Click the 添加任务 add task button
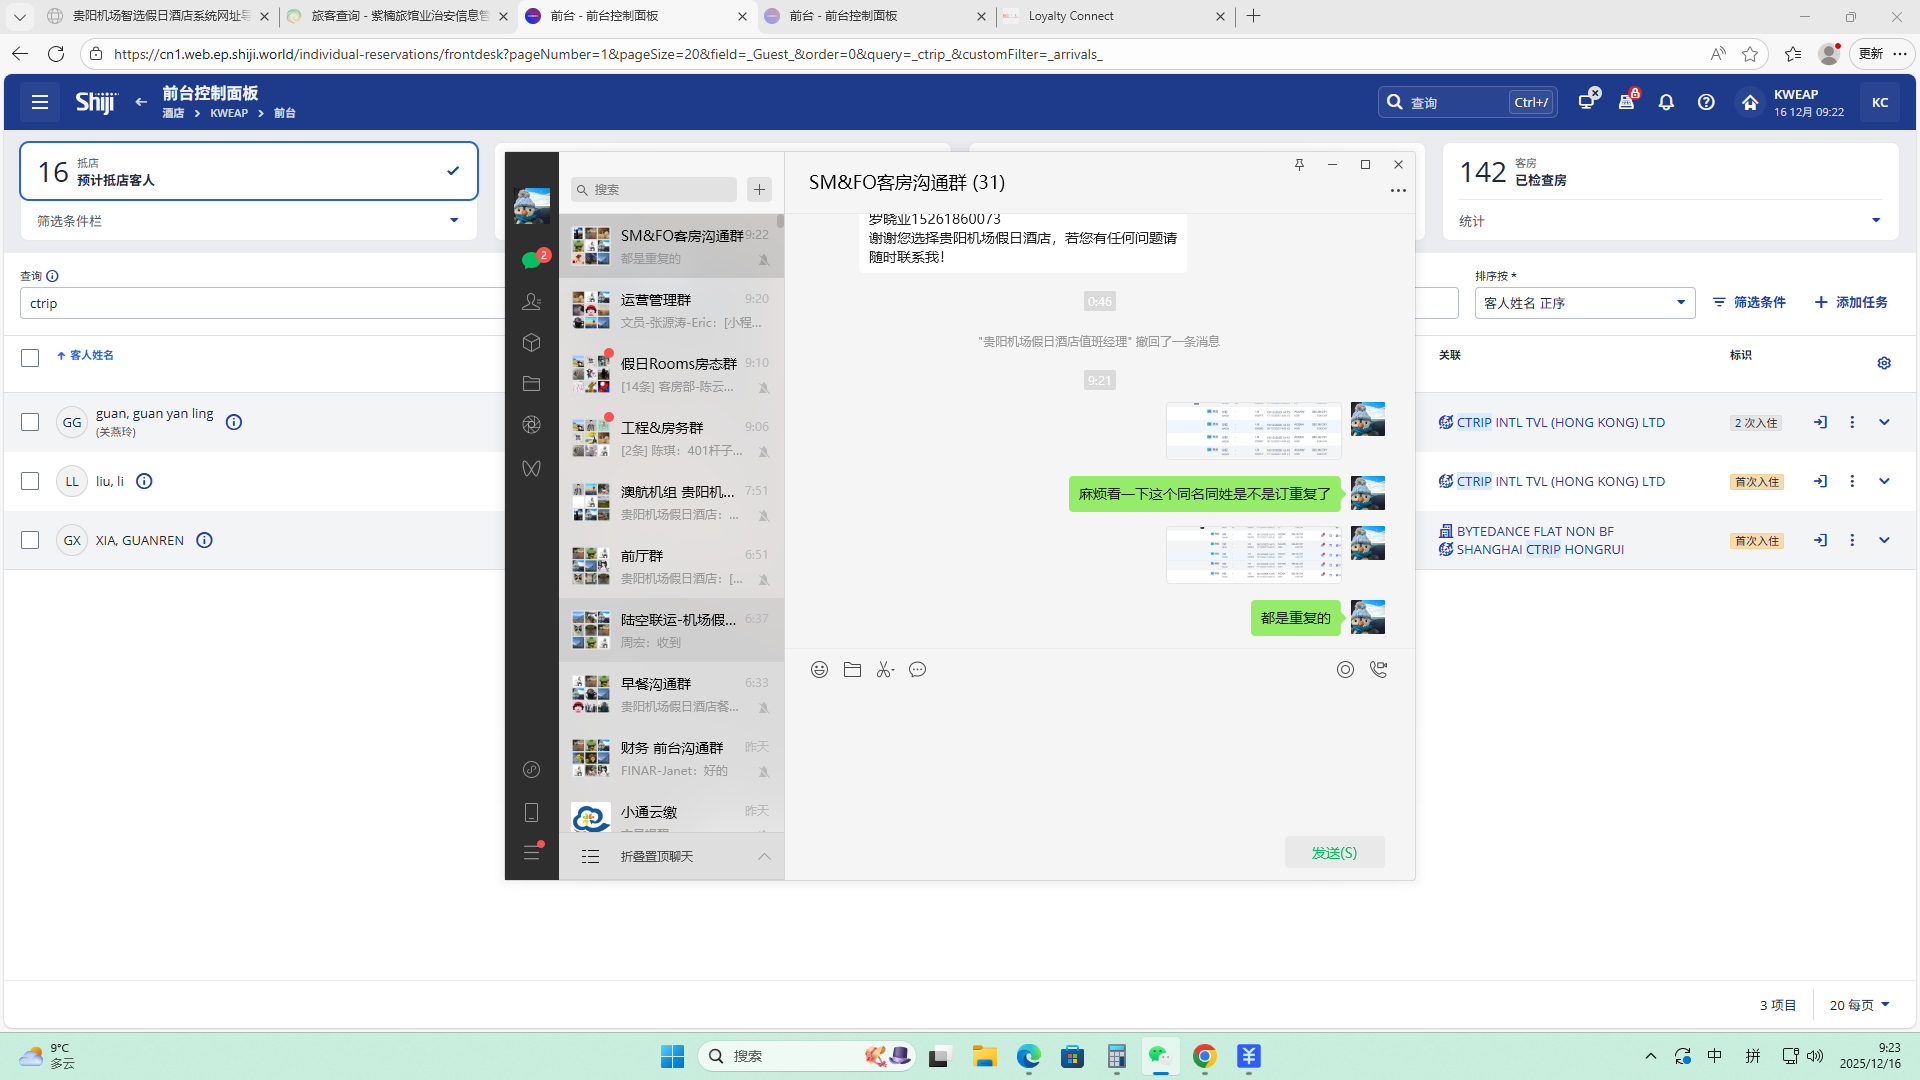 click(x=1851, y=302)
